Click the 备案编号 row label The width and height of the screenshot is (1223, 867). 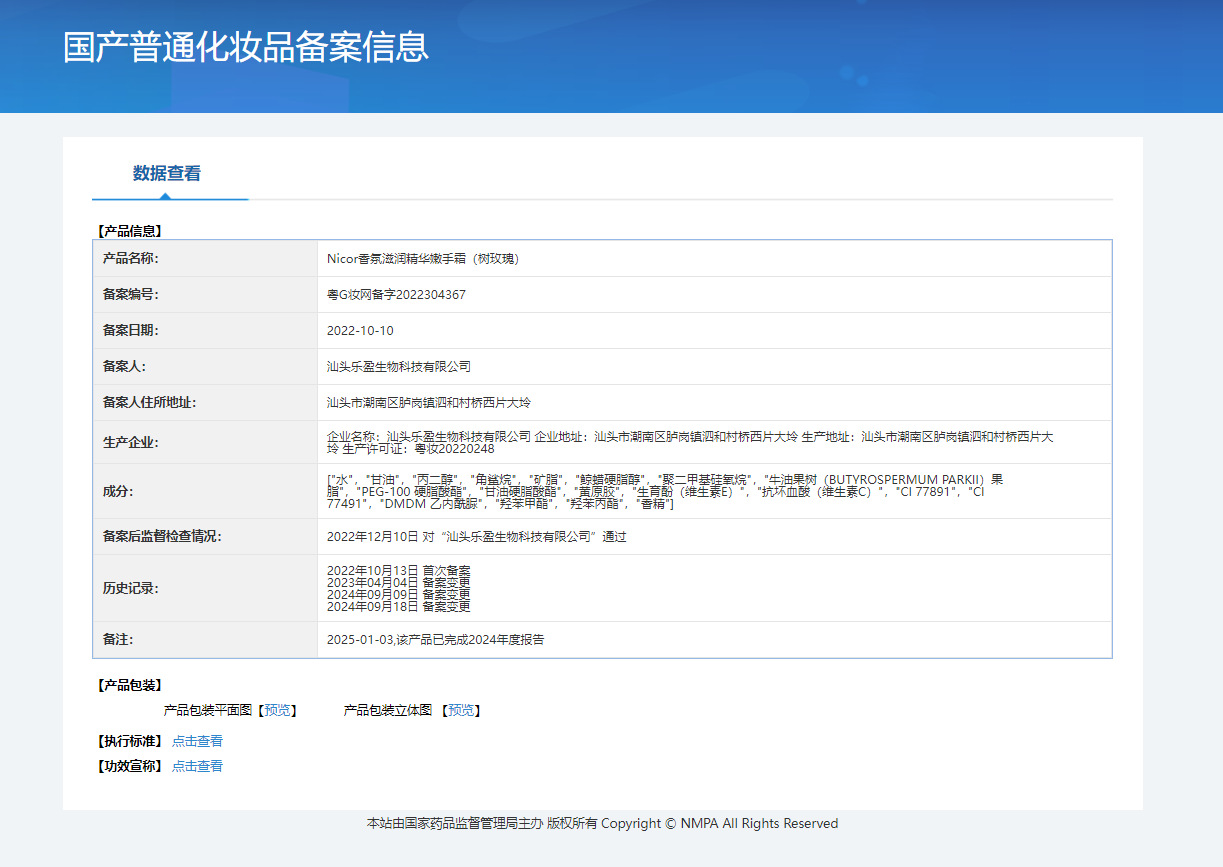(x=130, y=294)
